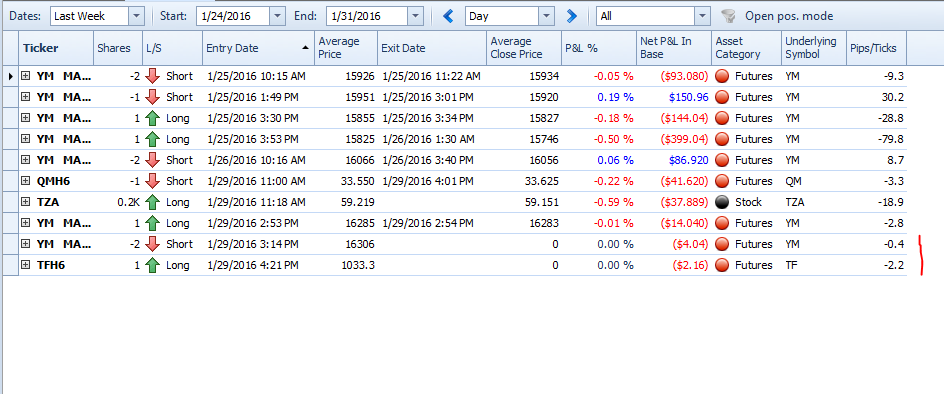This screenshot has width=944, height=394.
Task: Click red Futures dot in the ($14.040) row
Action: tap(721, 223)
